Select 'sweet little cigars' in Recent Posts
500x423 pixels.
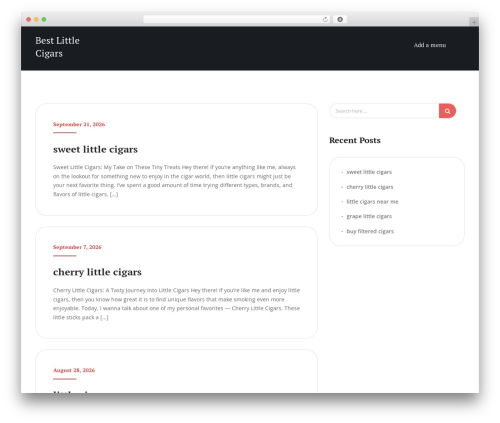369,172
